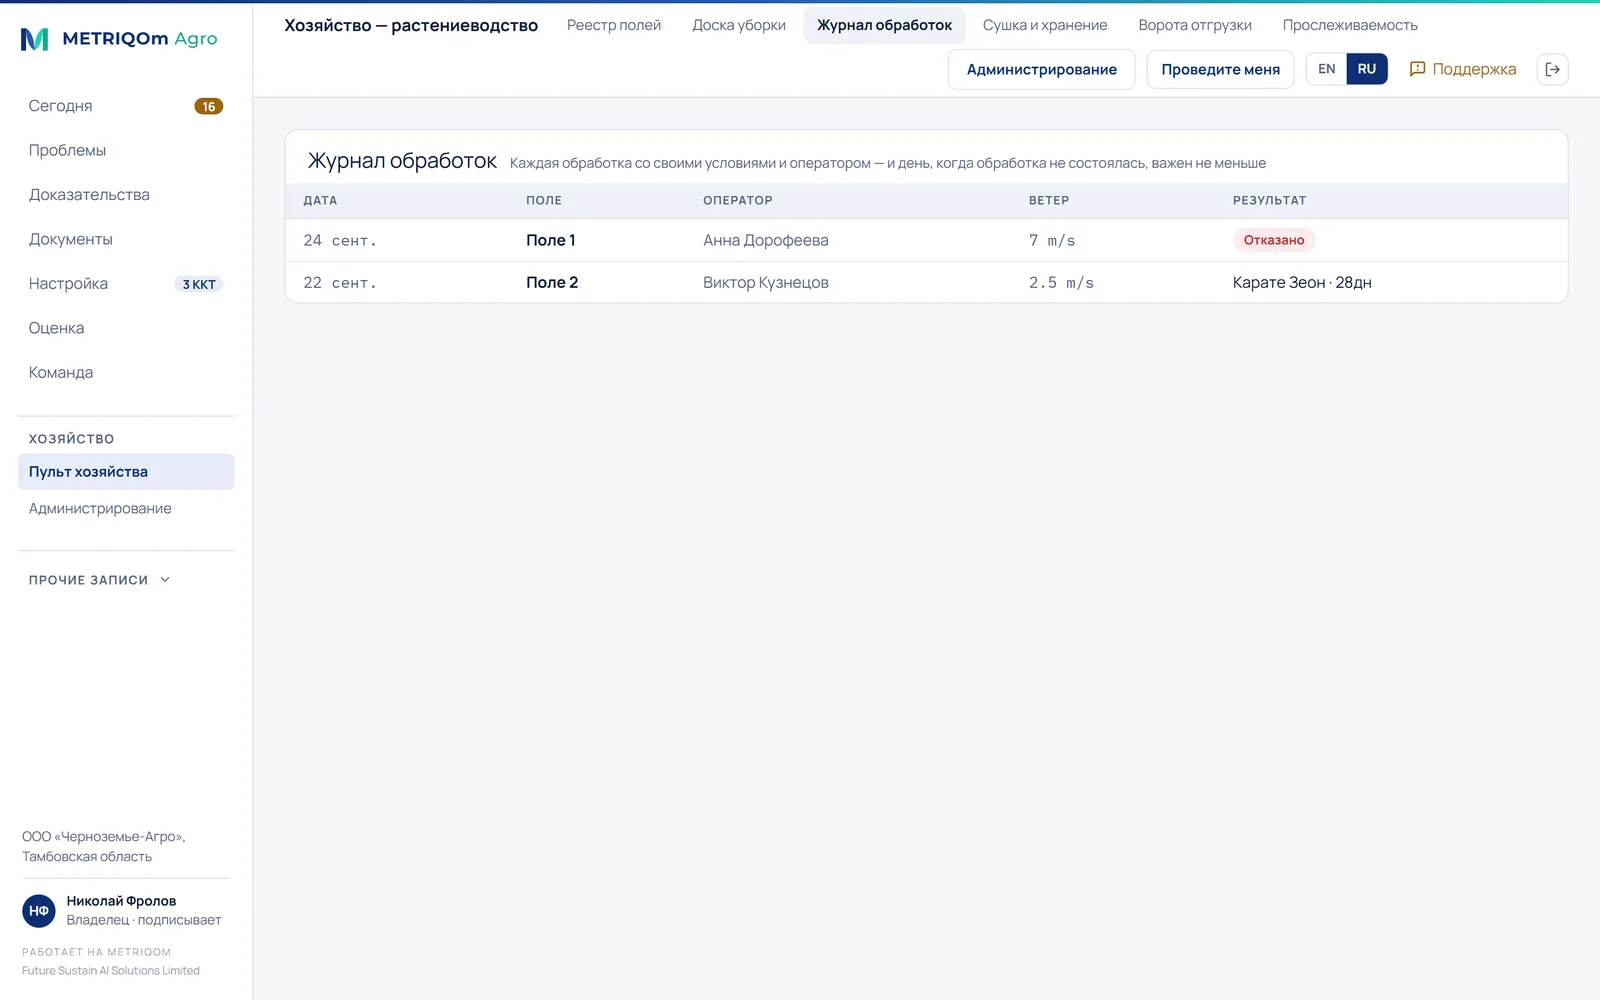1600x1000 pixels.
Task: Select the RU language option
Action: [1367, 69]
